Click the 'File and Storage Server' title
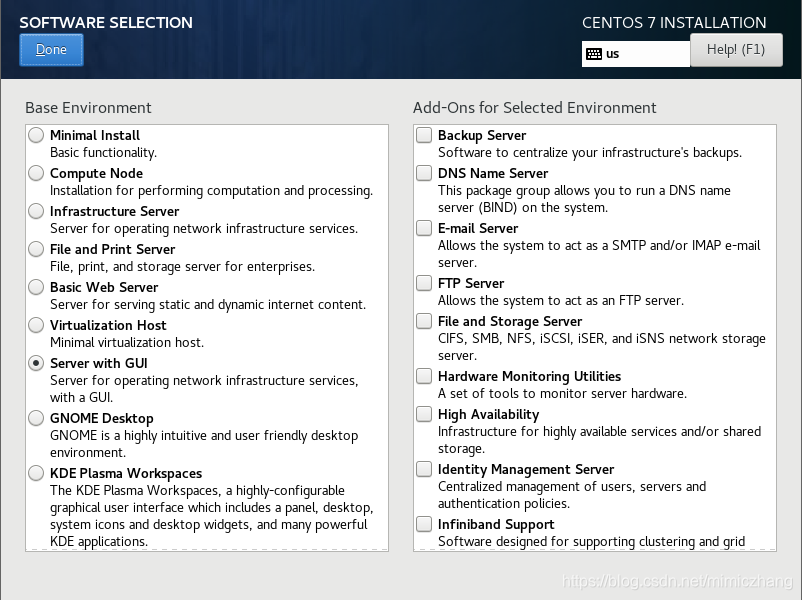The width and height of the screenshot is (802, 600). coord(510,321)
